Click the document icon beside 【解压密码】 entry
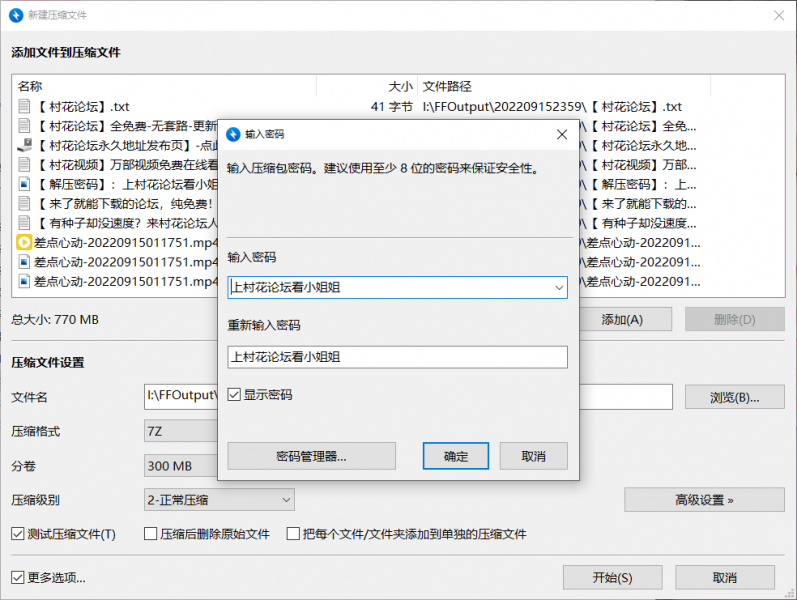This screenshot has width=797, height=600. (x=25, y=184)
